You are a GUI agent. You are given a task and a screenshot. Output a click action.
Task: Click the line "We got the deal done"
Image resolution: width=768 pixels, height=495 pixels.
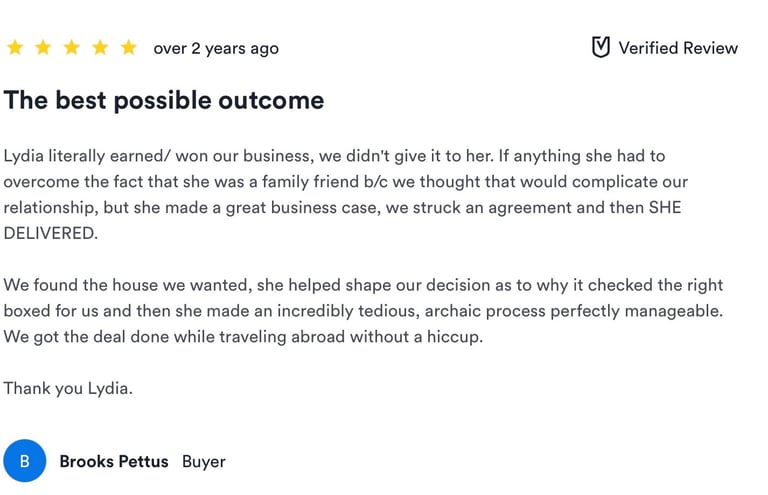click(x=243, y=336)
